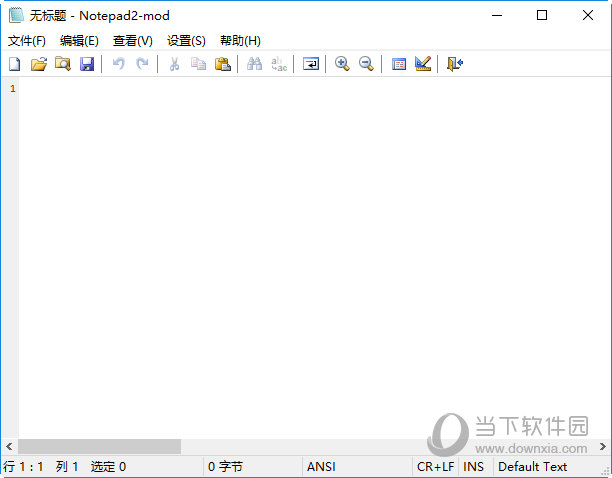Image resolution: width=612 pixels, height=478 pixels.
Task: Click the horizontal scrollbar left arrow
Action: tap(9, 446)
